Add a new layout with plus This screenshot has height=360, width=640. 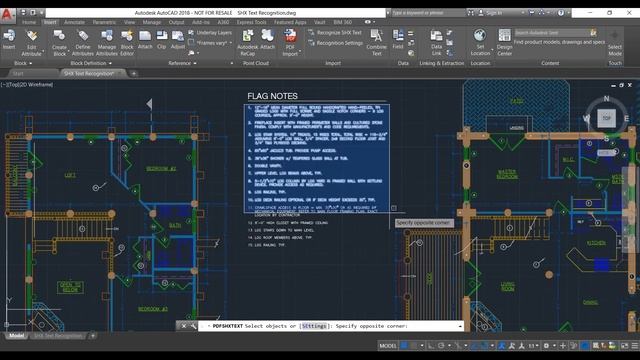[x=93, y=336]
